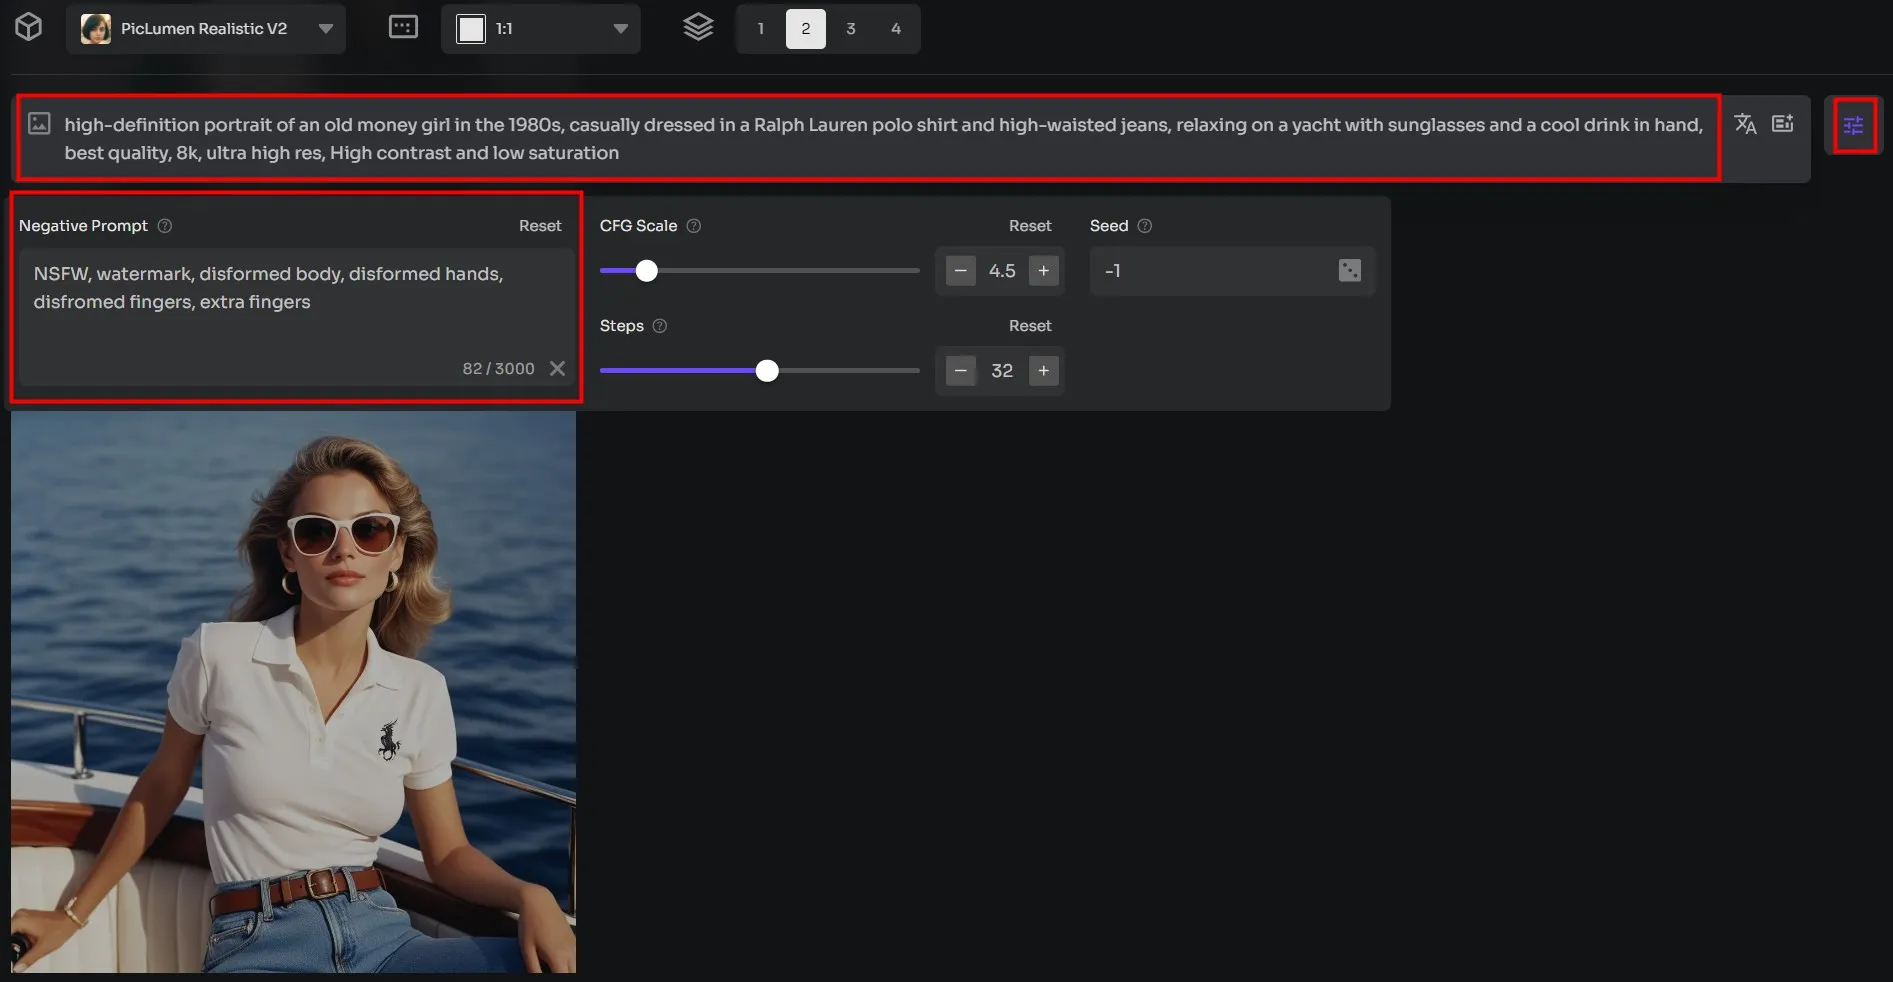Click the image icon inside the prompt bar
The height and width of the screenshot is (982, 1893).
[x=40, y=124]
